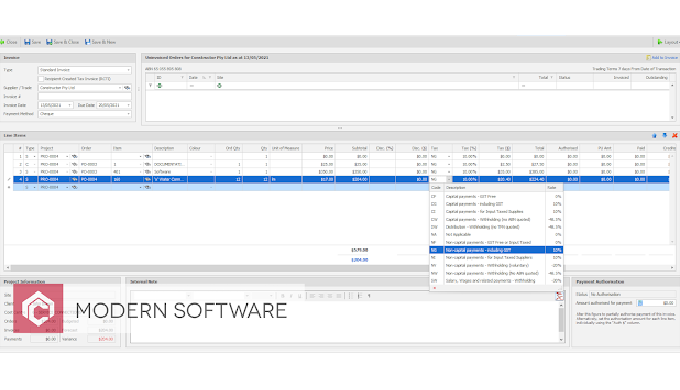Click the item lookup icon in line row 2
680x390 pixels.
(x=147, y=164)
